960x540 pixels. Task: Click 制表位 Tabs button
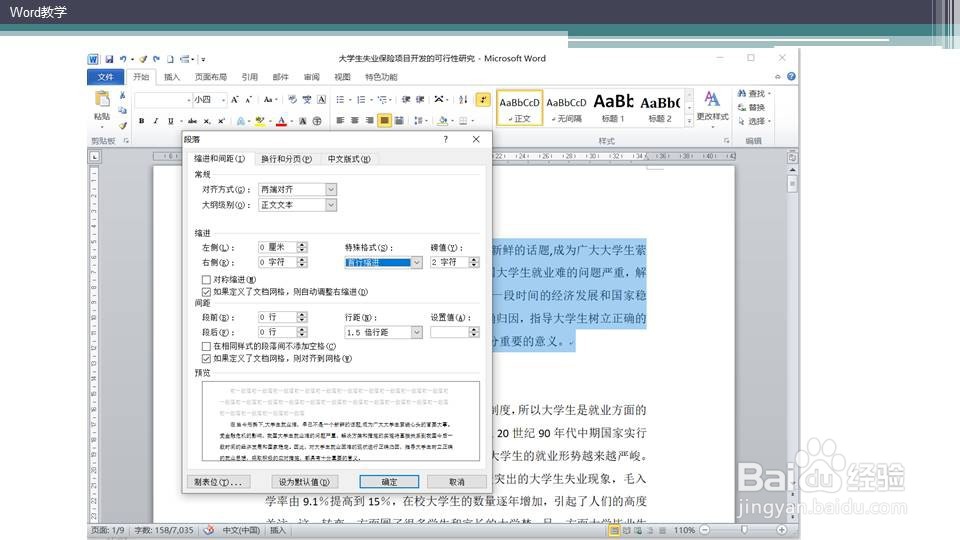coord(218,482)
